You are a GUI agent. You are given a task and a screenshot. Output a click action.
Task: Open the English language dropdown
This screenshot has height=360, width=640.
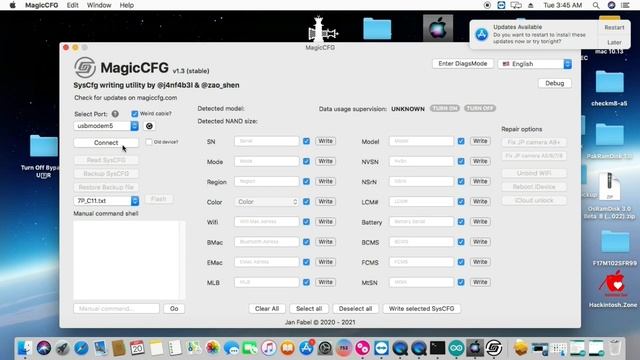pyautogui.click(x=535, y=64)
